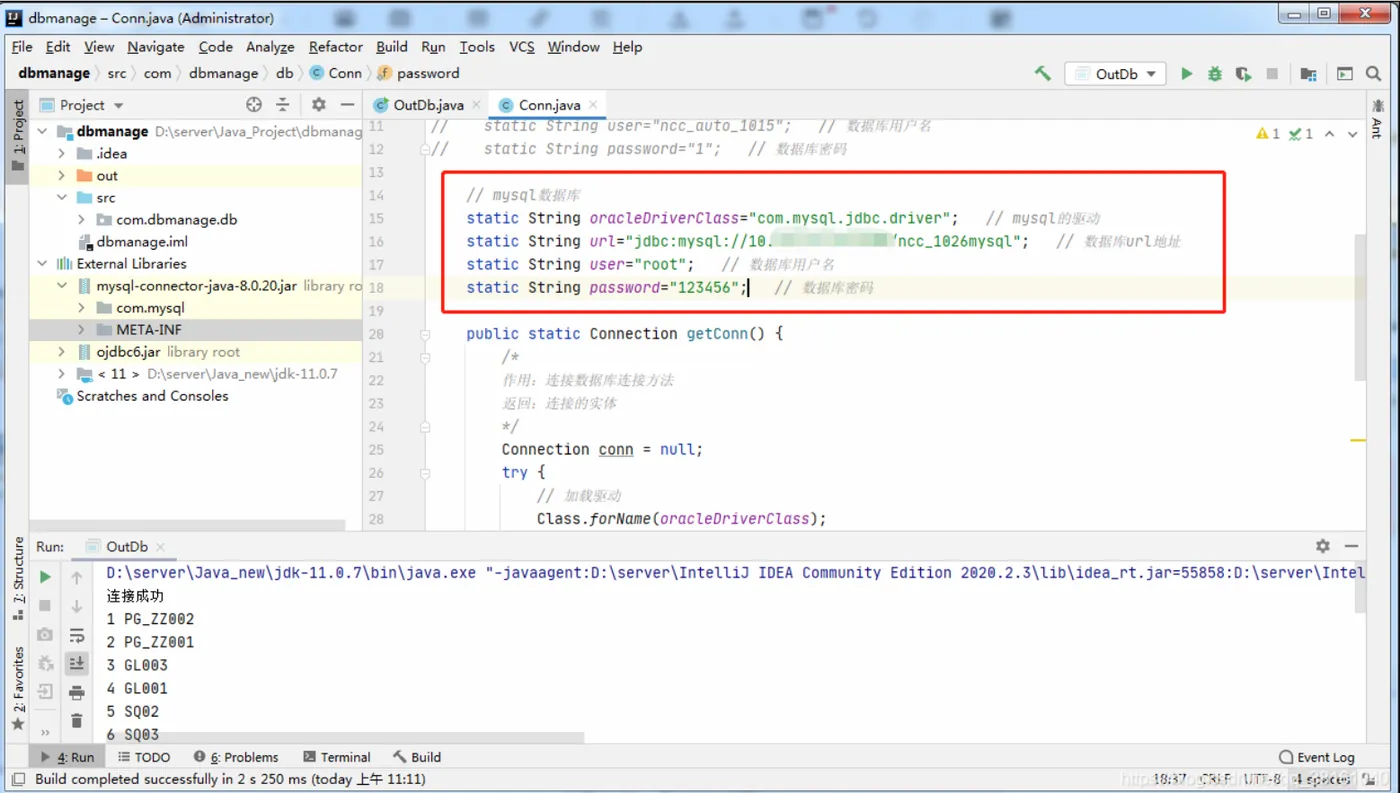Click the password breadcrumb
The height and width of the screenshot is (793, 1400).
pyautogui.click(x=418, y=73)
